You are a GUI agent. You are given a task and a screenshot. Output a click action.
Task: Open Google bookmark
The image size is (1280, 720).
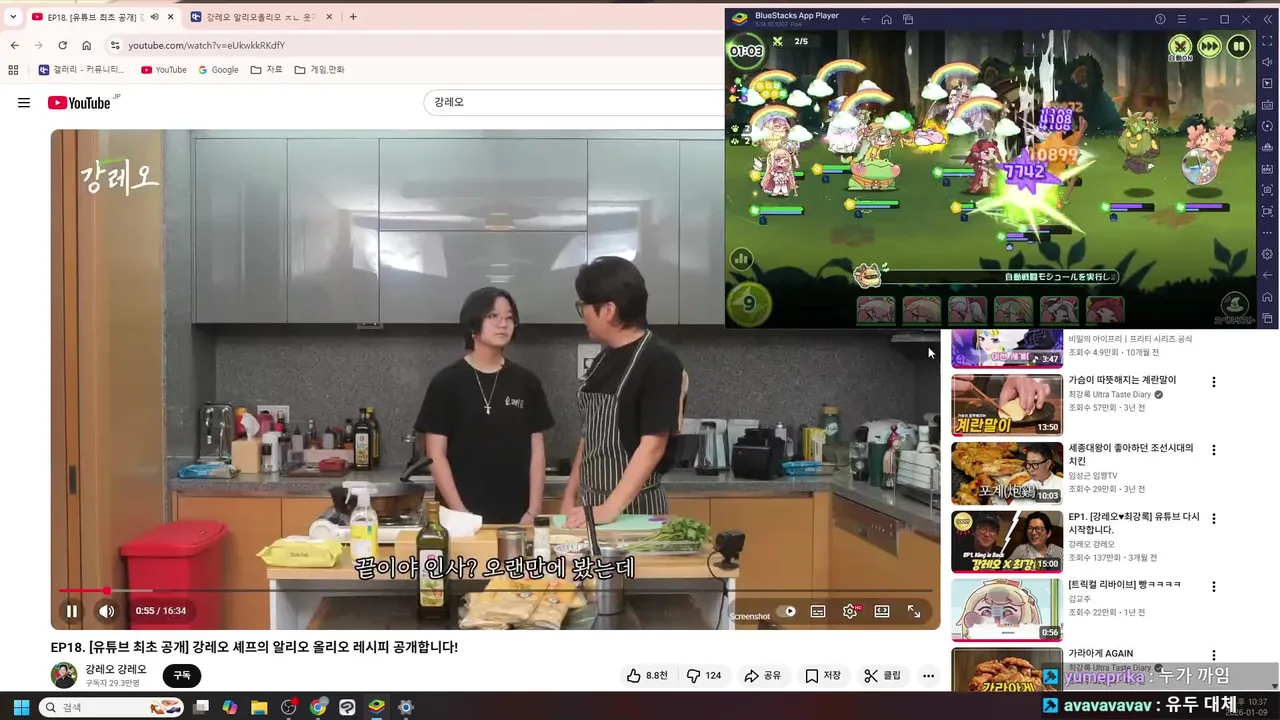pyautogui.click(x=218, y=70)
